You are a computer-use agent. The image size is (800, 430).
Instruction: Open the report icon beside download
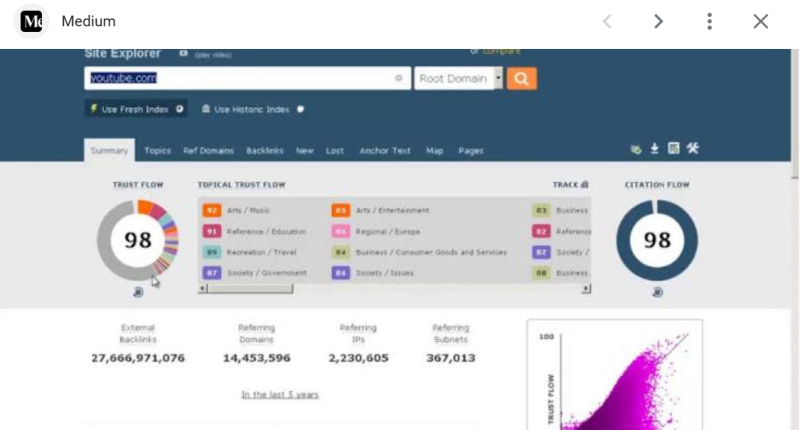click(x=673, y=148)
